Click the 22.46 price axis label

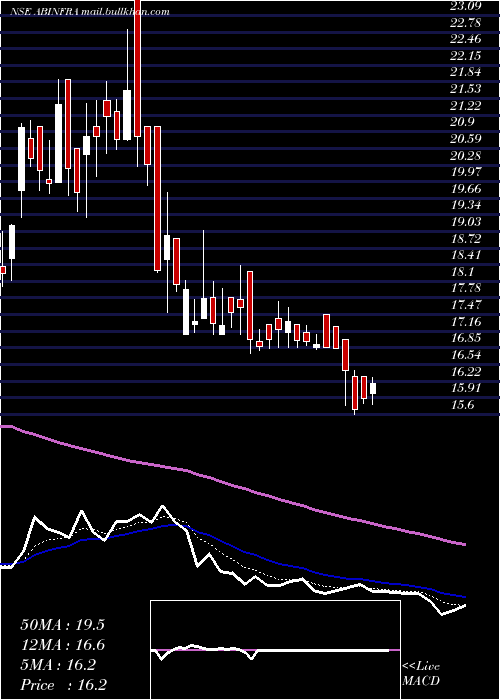pos(466,39)
